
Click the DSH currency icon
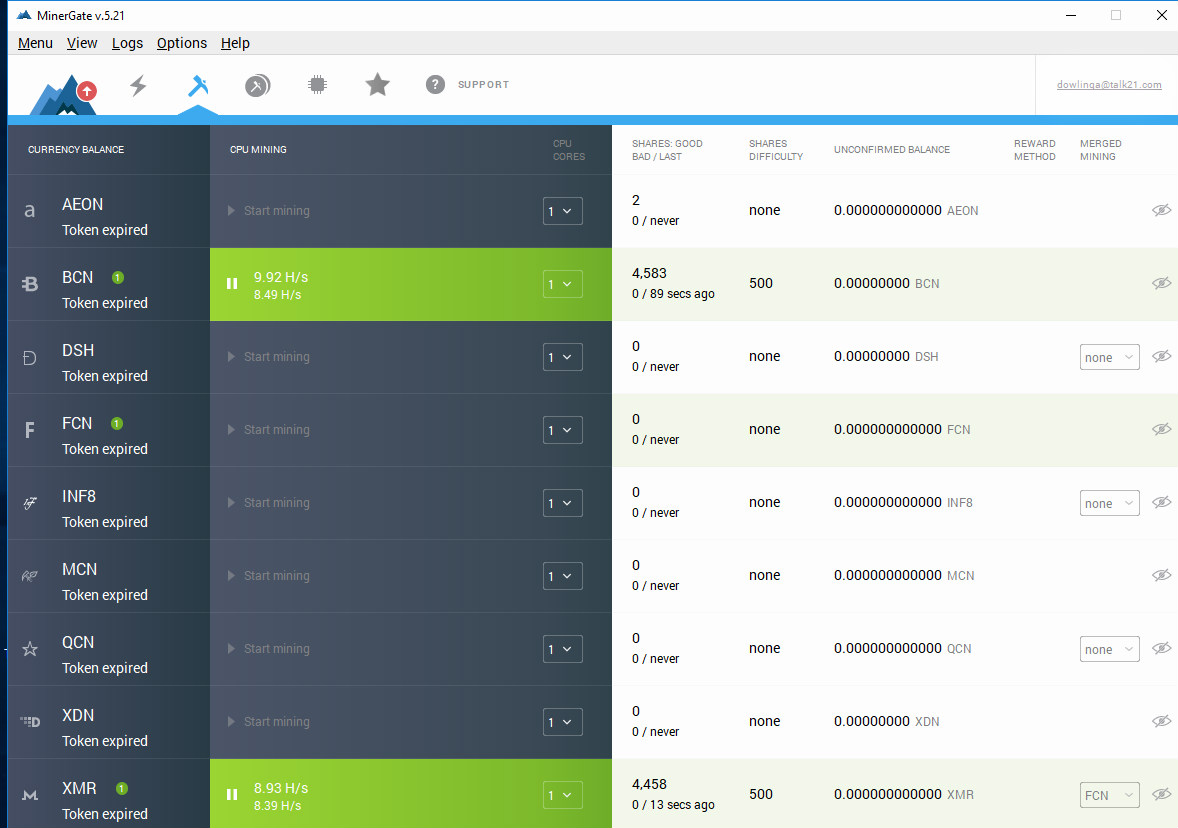(29, 358)
